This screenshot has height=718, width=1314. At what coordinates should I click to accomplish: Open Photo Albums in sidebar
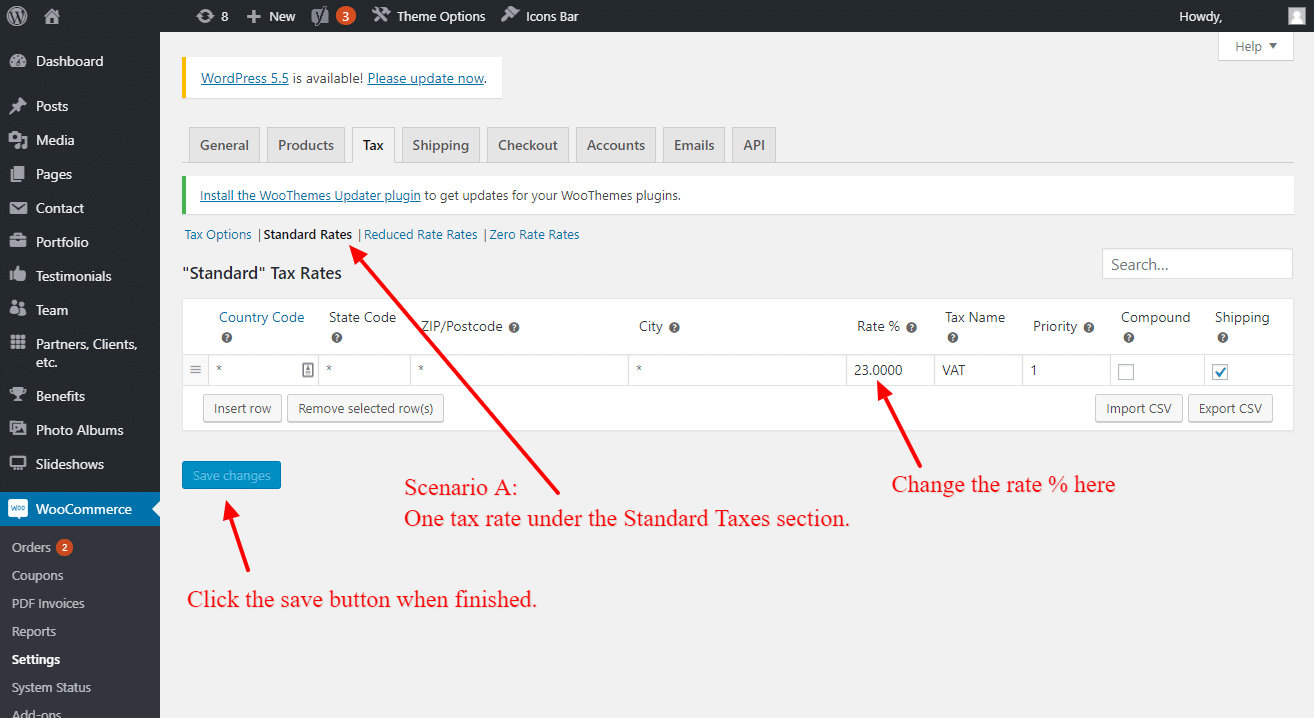pyautogui.click(x=80, y=430)
